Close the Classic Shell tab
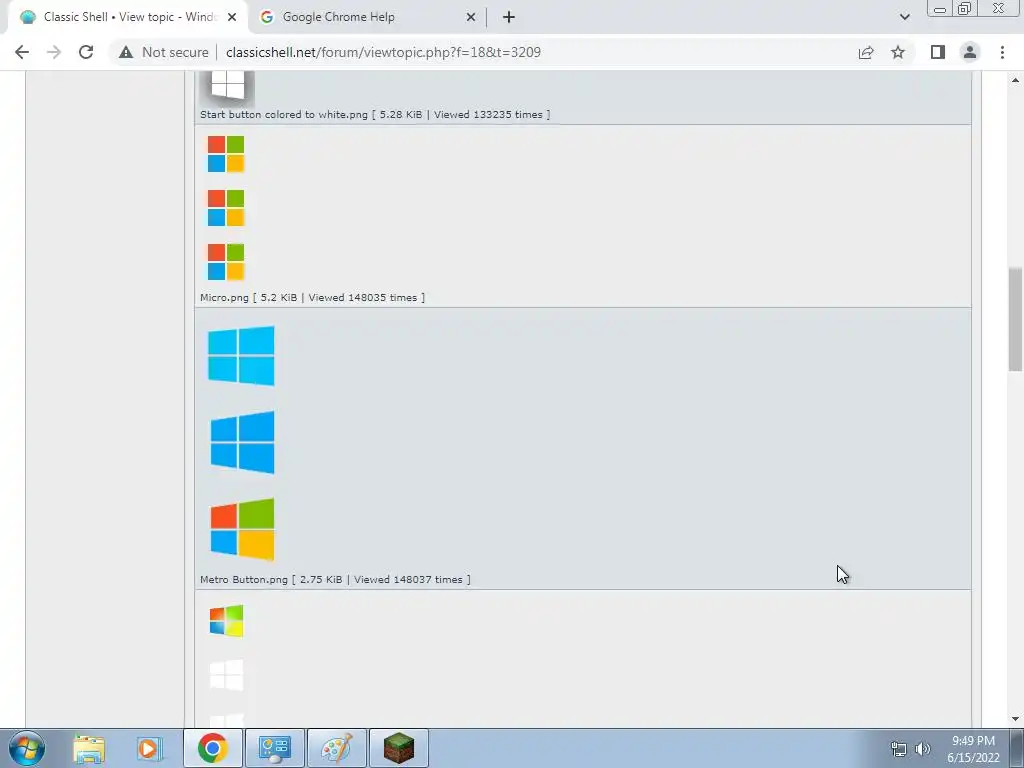 tap(232, 17)
